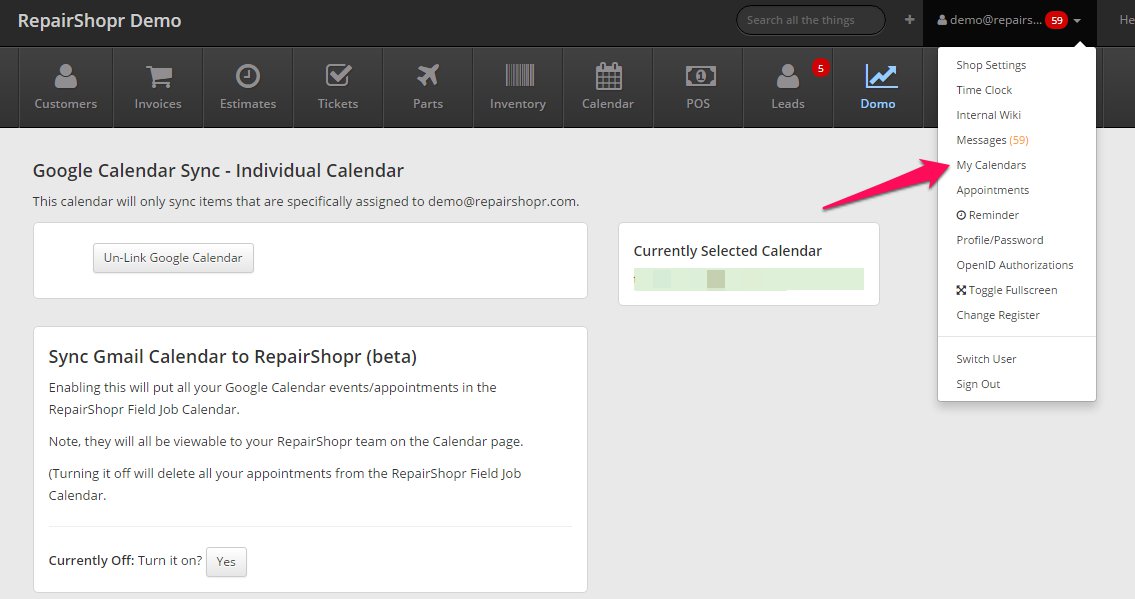Open Domo via the chart icon
This screenshot has width=1135, height=599.
(x=881, y=76)
